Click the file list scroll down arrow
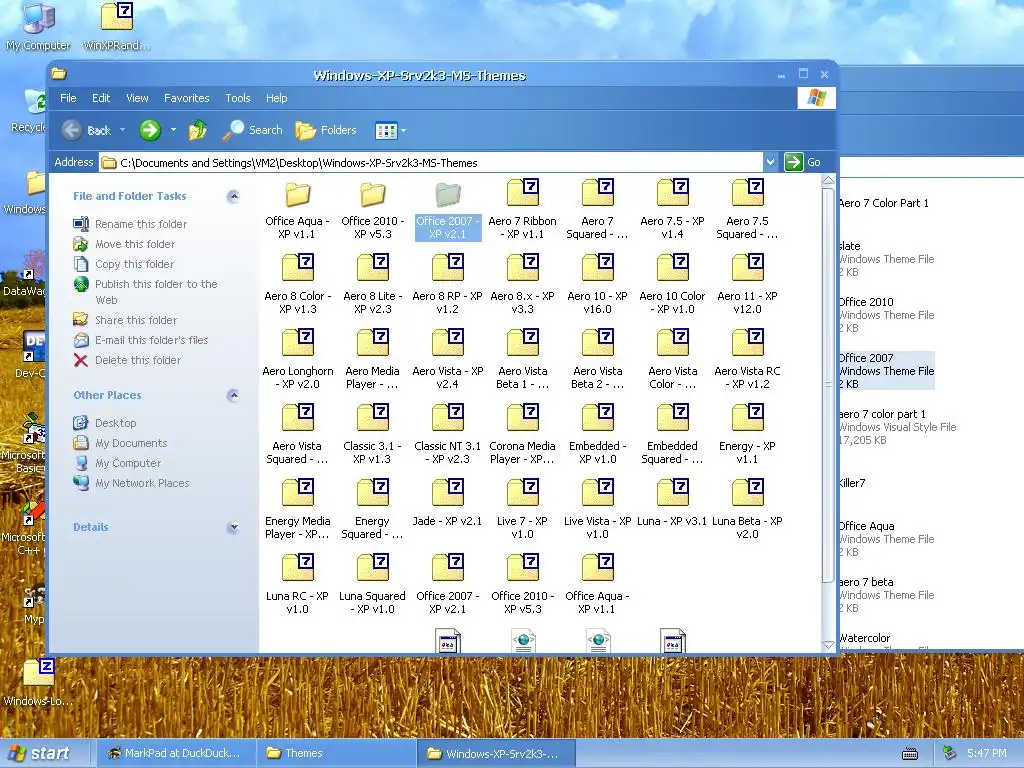This screenshot has width=1024, height=768. 828,645
